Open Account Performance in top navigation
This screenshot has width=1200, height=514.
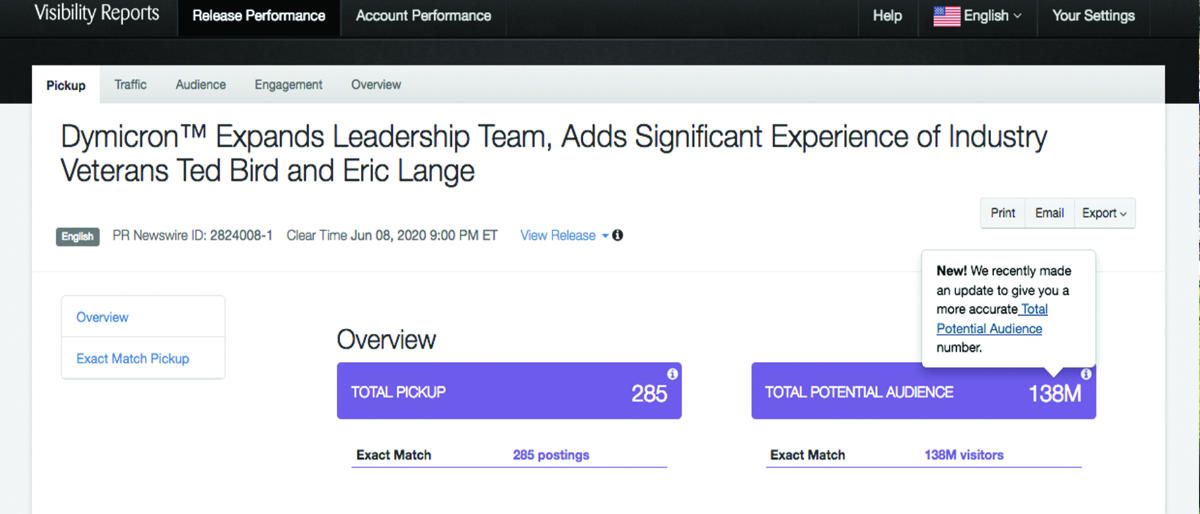pyautogui.click(x=423, y=16)
